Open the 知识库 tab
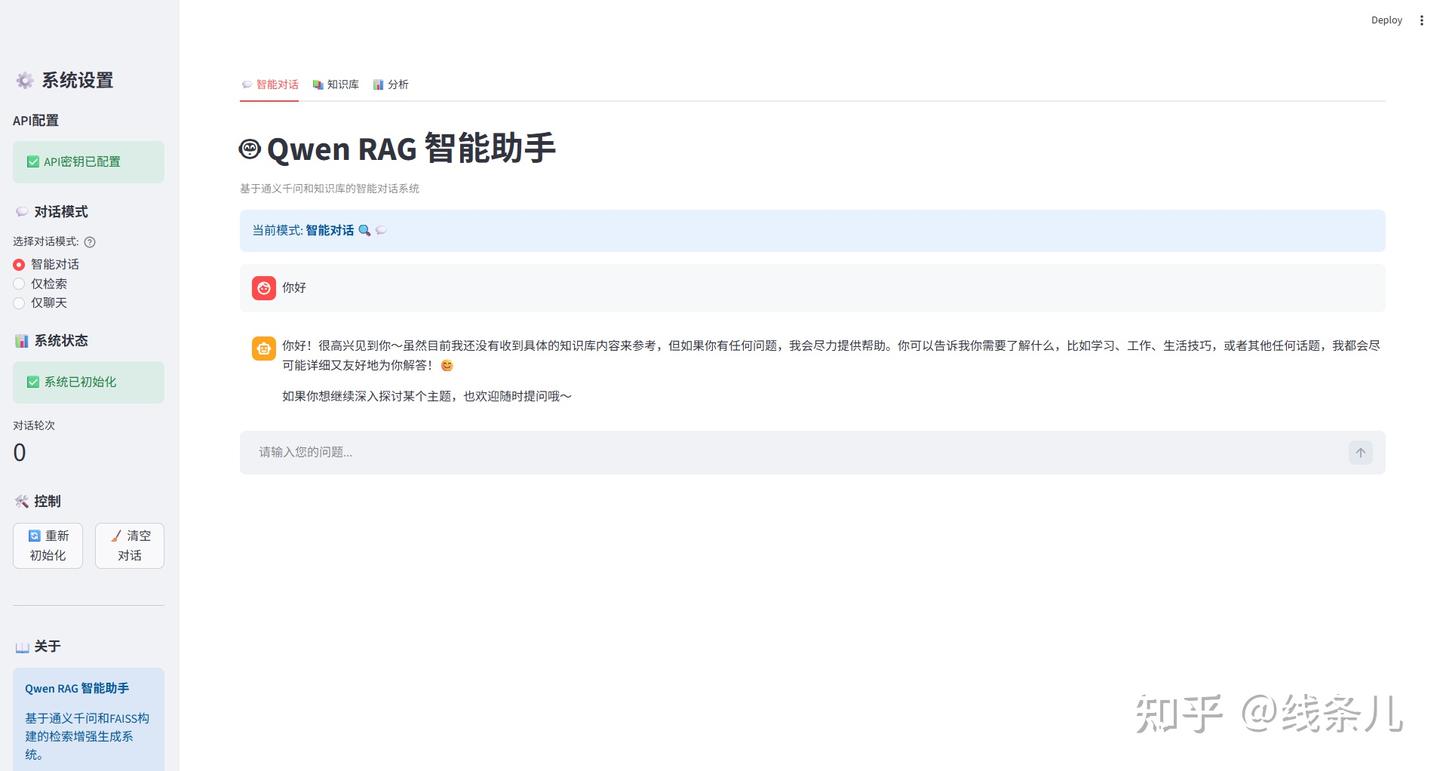This screenshot has width=1440, height=771. coord(335,84)
